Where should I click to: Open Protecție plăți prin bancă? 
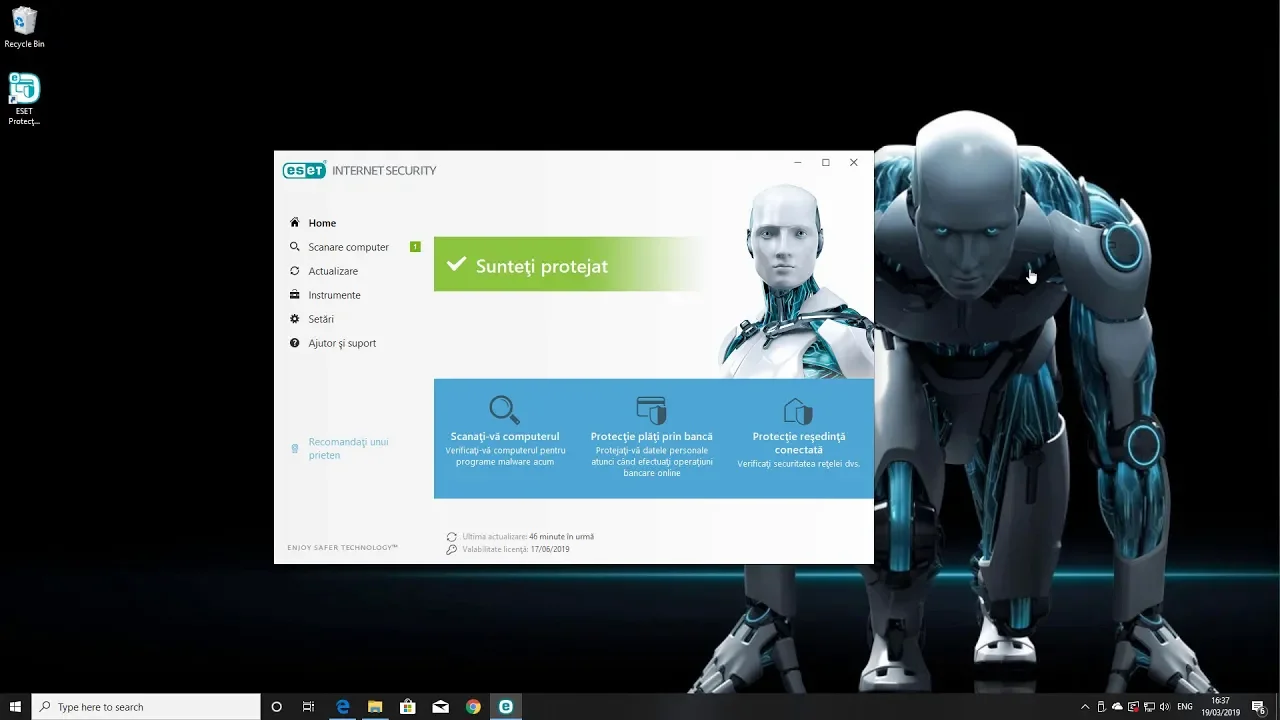tap(652, 438)
